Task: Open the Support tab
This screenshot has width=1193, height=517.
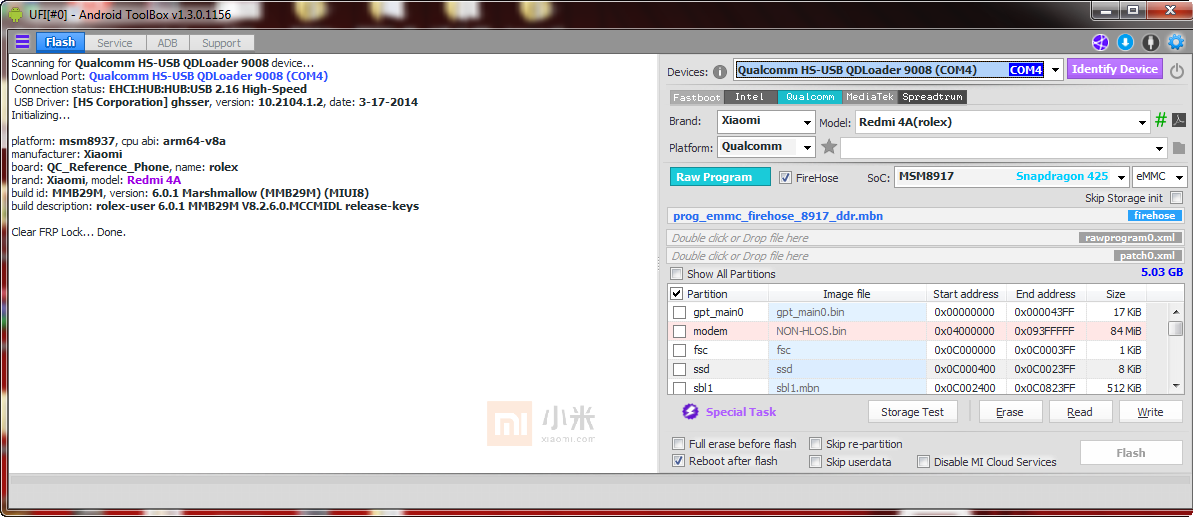Action: (x=221, y=43)
